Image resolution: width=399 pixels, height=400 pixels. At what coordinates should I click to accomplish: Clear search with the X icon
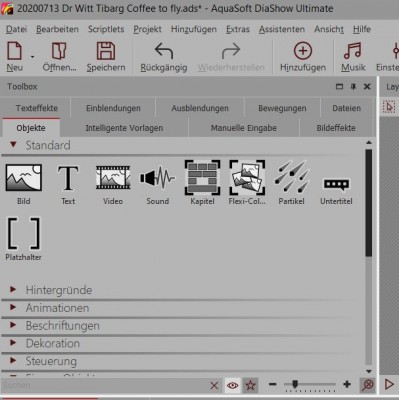214,386
